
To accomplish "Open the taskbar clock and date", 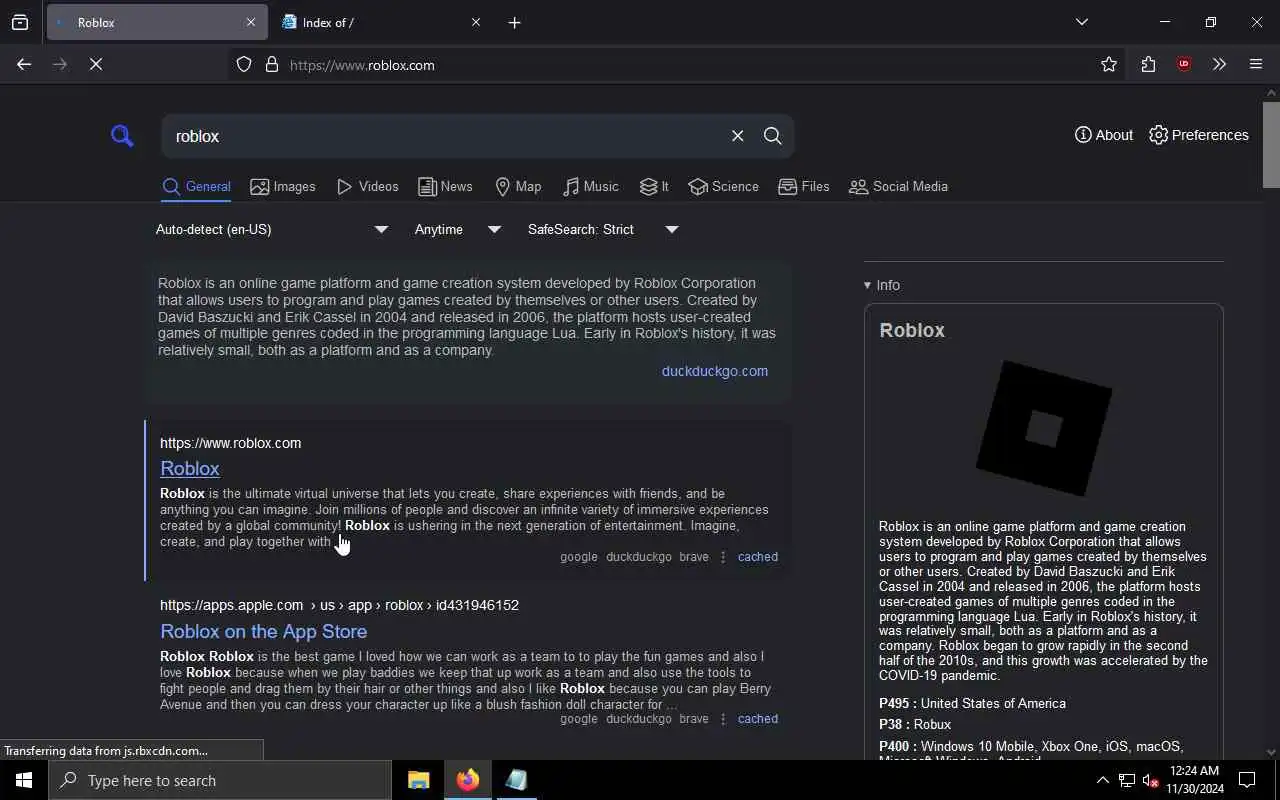I will pos(1195,780).
